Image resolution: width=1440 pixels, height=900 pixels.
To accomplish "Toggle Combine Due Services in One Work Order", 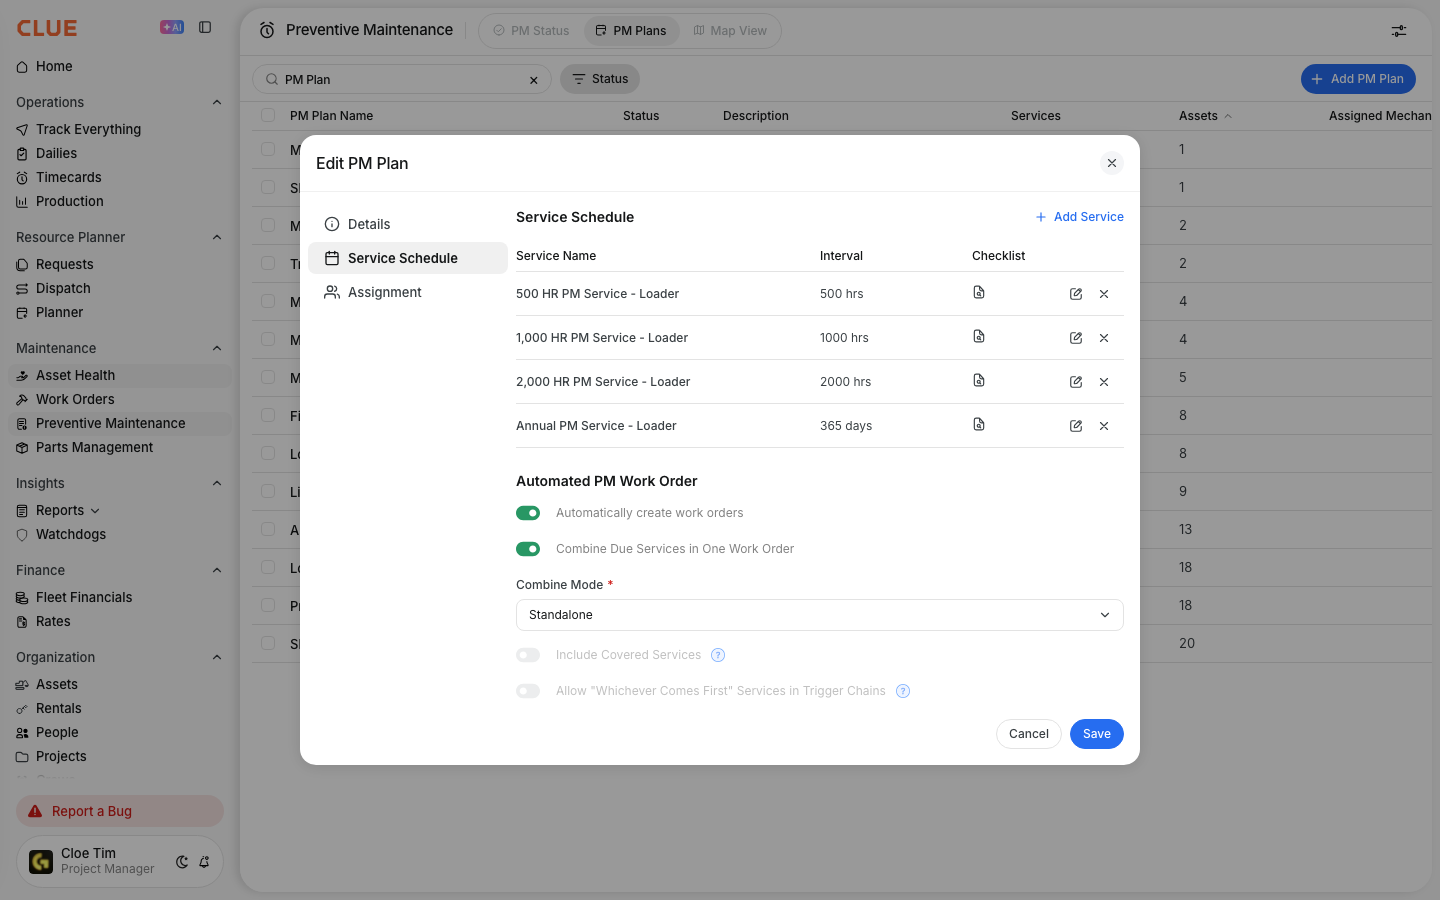I will point(528,549).
